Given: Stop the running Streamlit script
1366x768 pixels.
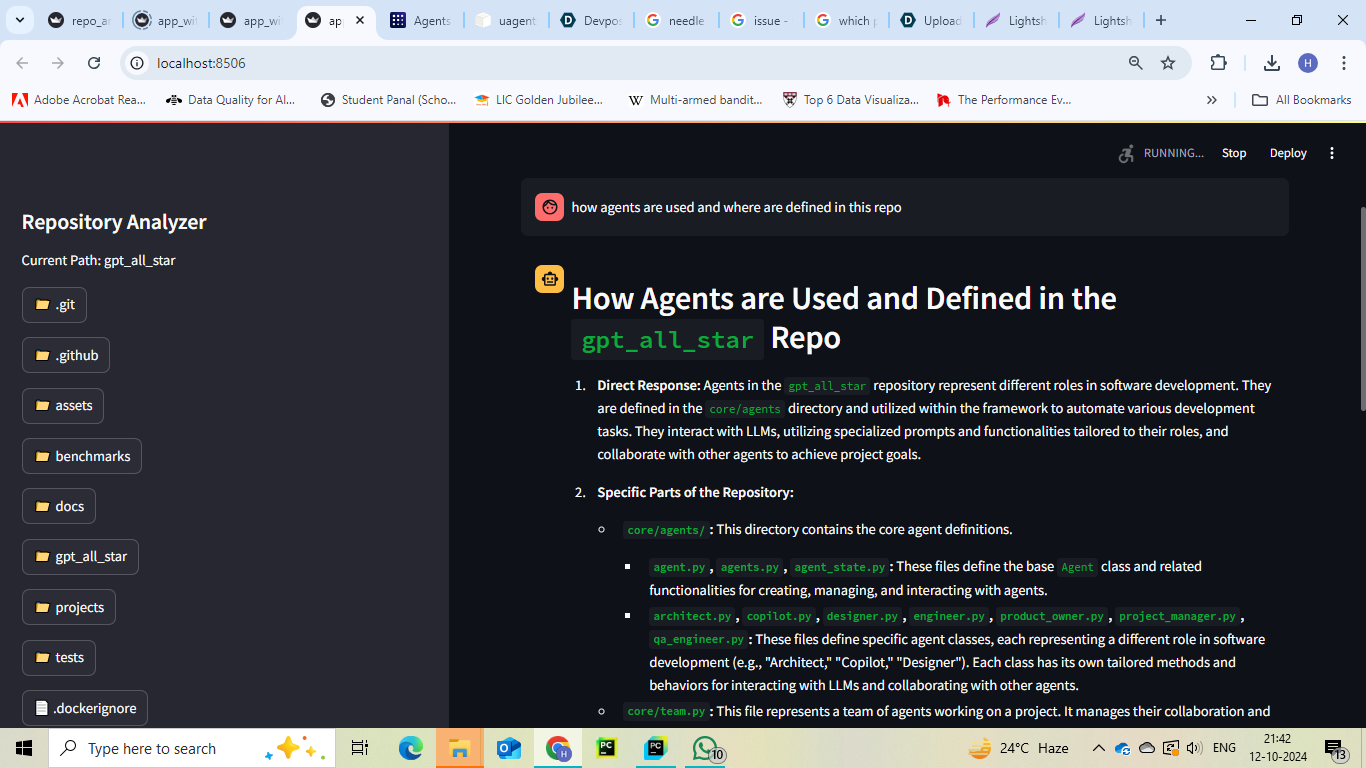Looking at the screenshot, I should tap(1234, 153).
